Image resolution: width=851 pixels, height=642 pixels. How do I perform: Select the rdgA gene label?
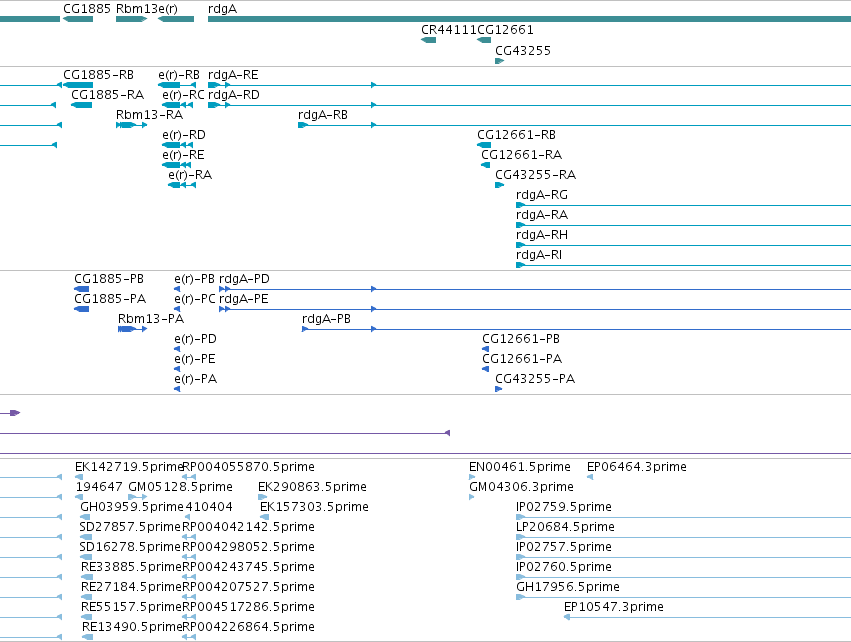223,9
